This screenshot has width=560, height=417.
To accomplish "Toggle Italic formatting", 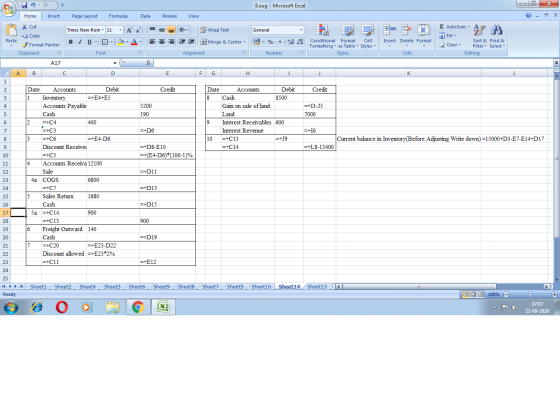I will click(x=80, y=42).
